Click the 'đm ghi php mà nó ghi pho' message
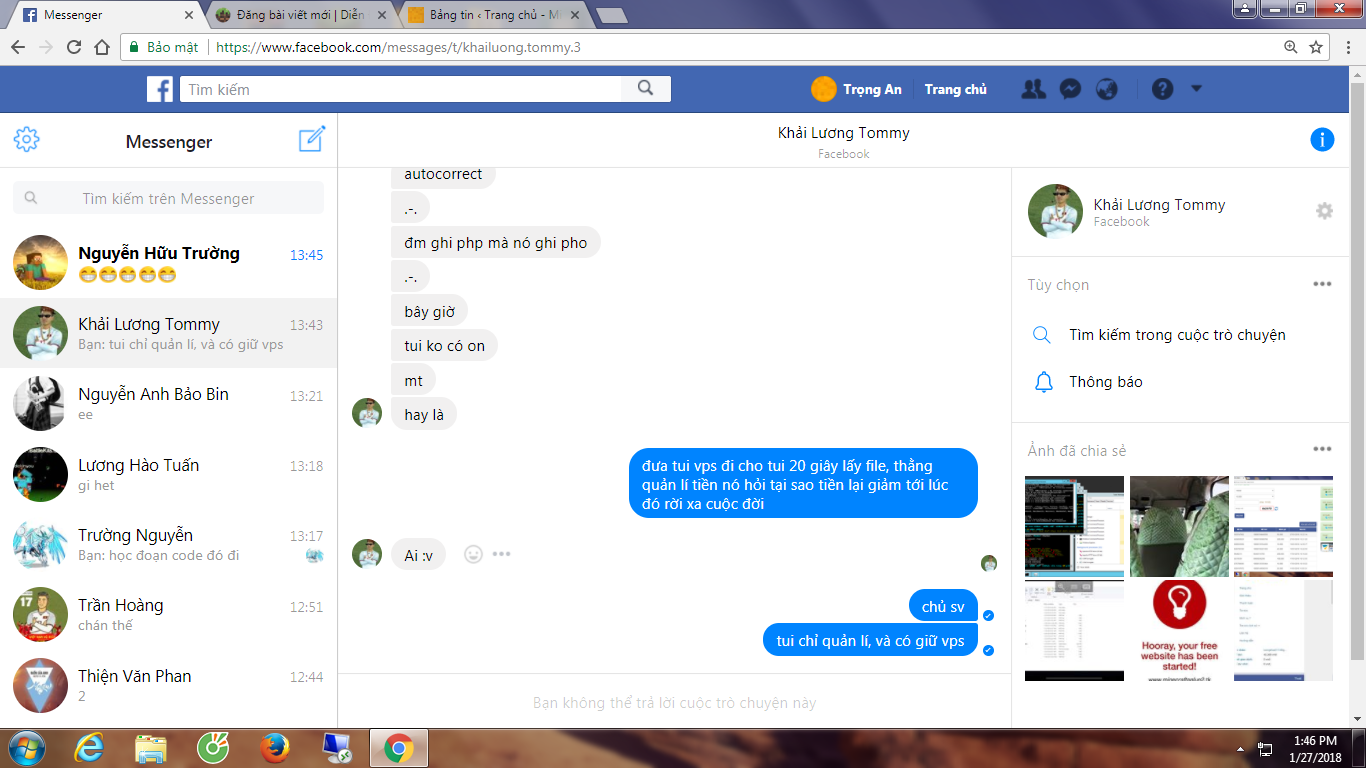The width and height of the screenshot is (1366, 768). (x=496, y=242)
